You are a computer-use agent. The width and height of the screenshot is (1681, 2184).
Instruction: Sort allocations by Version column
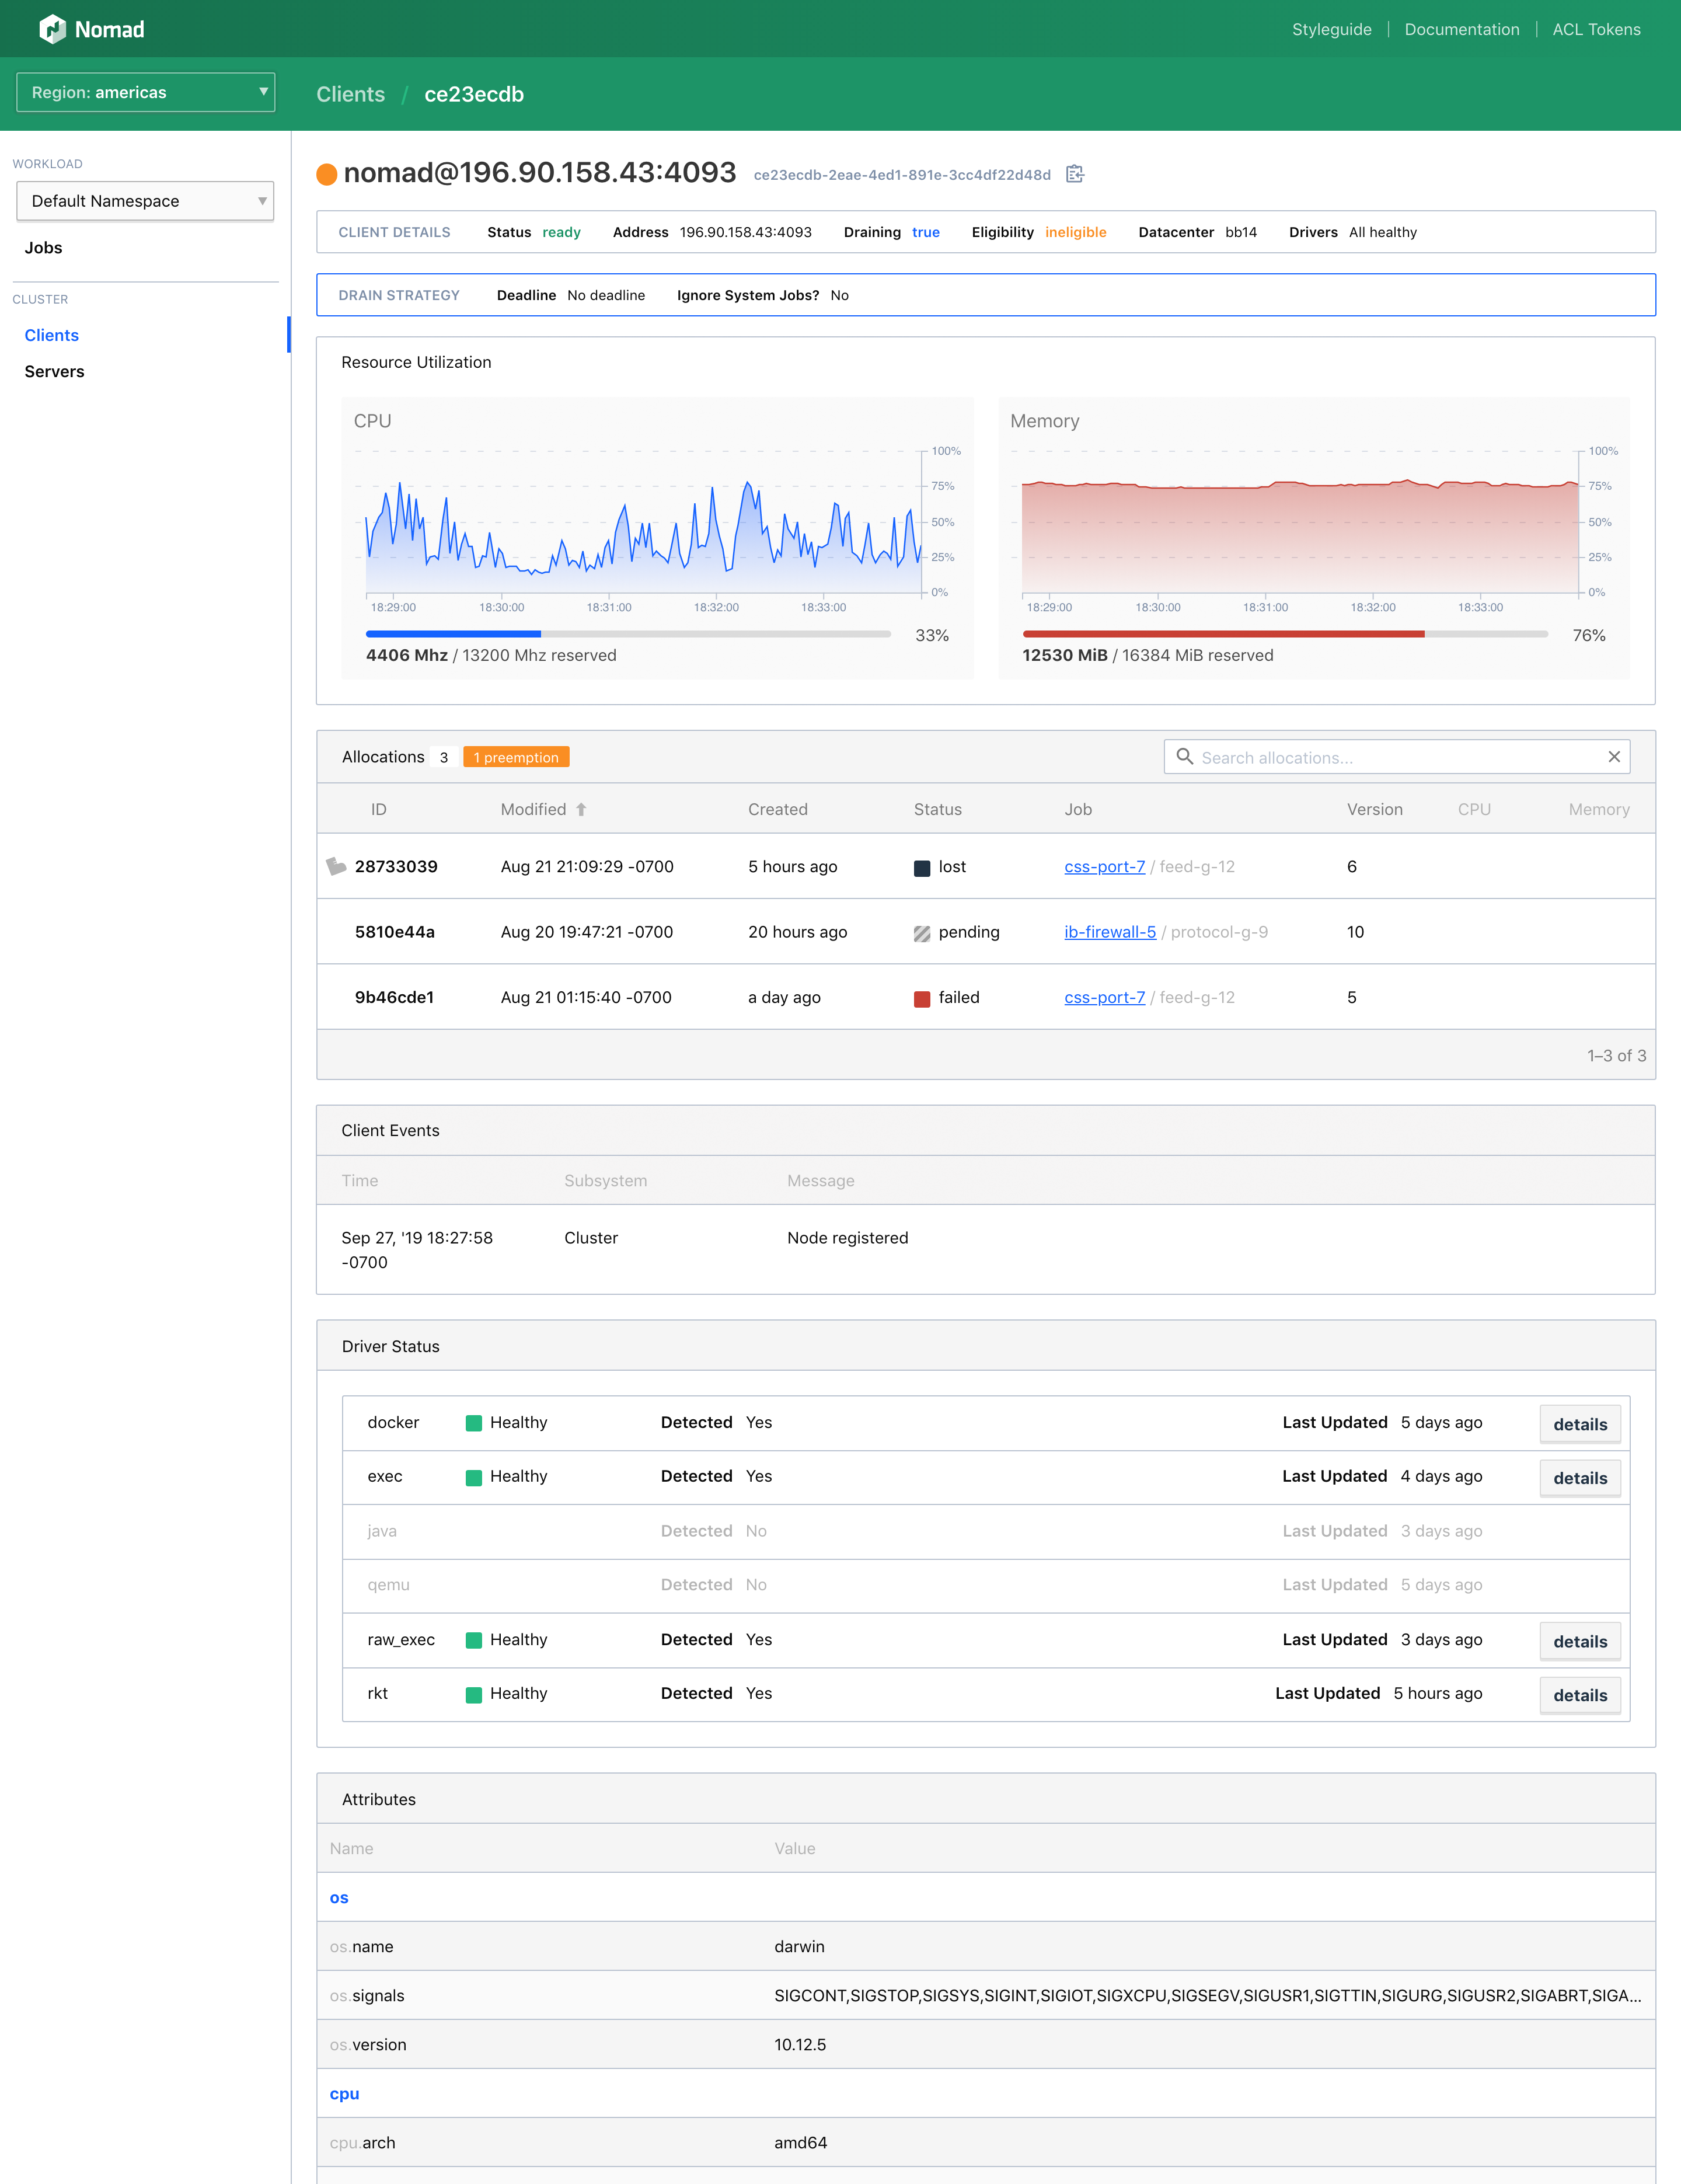(x=1374, y=809)
